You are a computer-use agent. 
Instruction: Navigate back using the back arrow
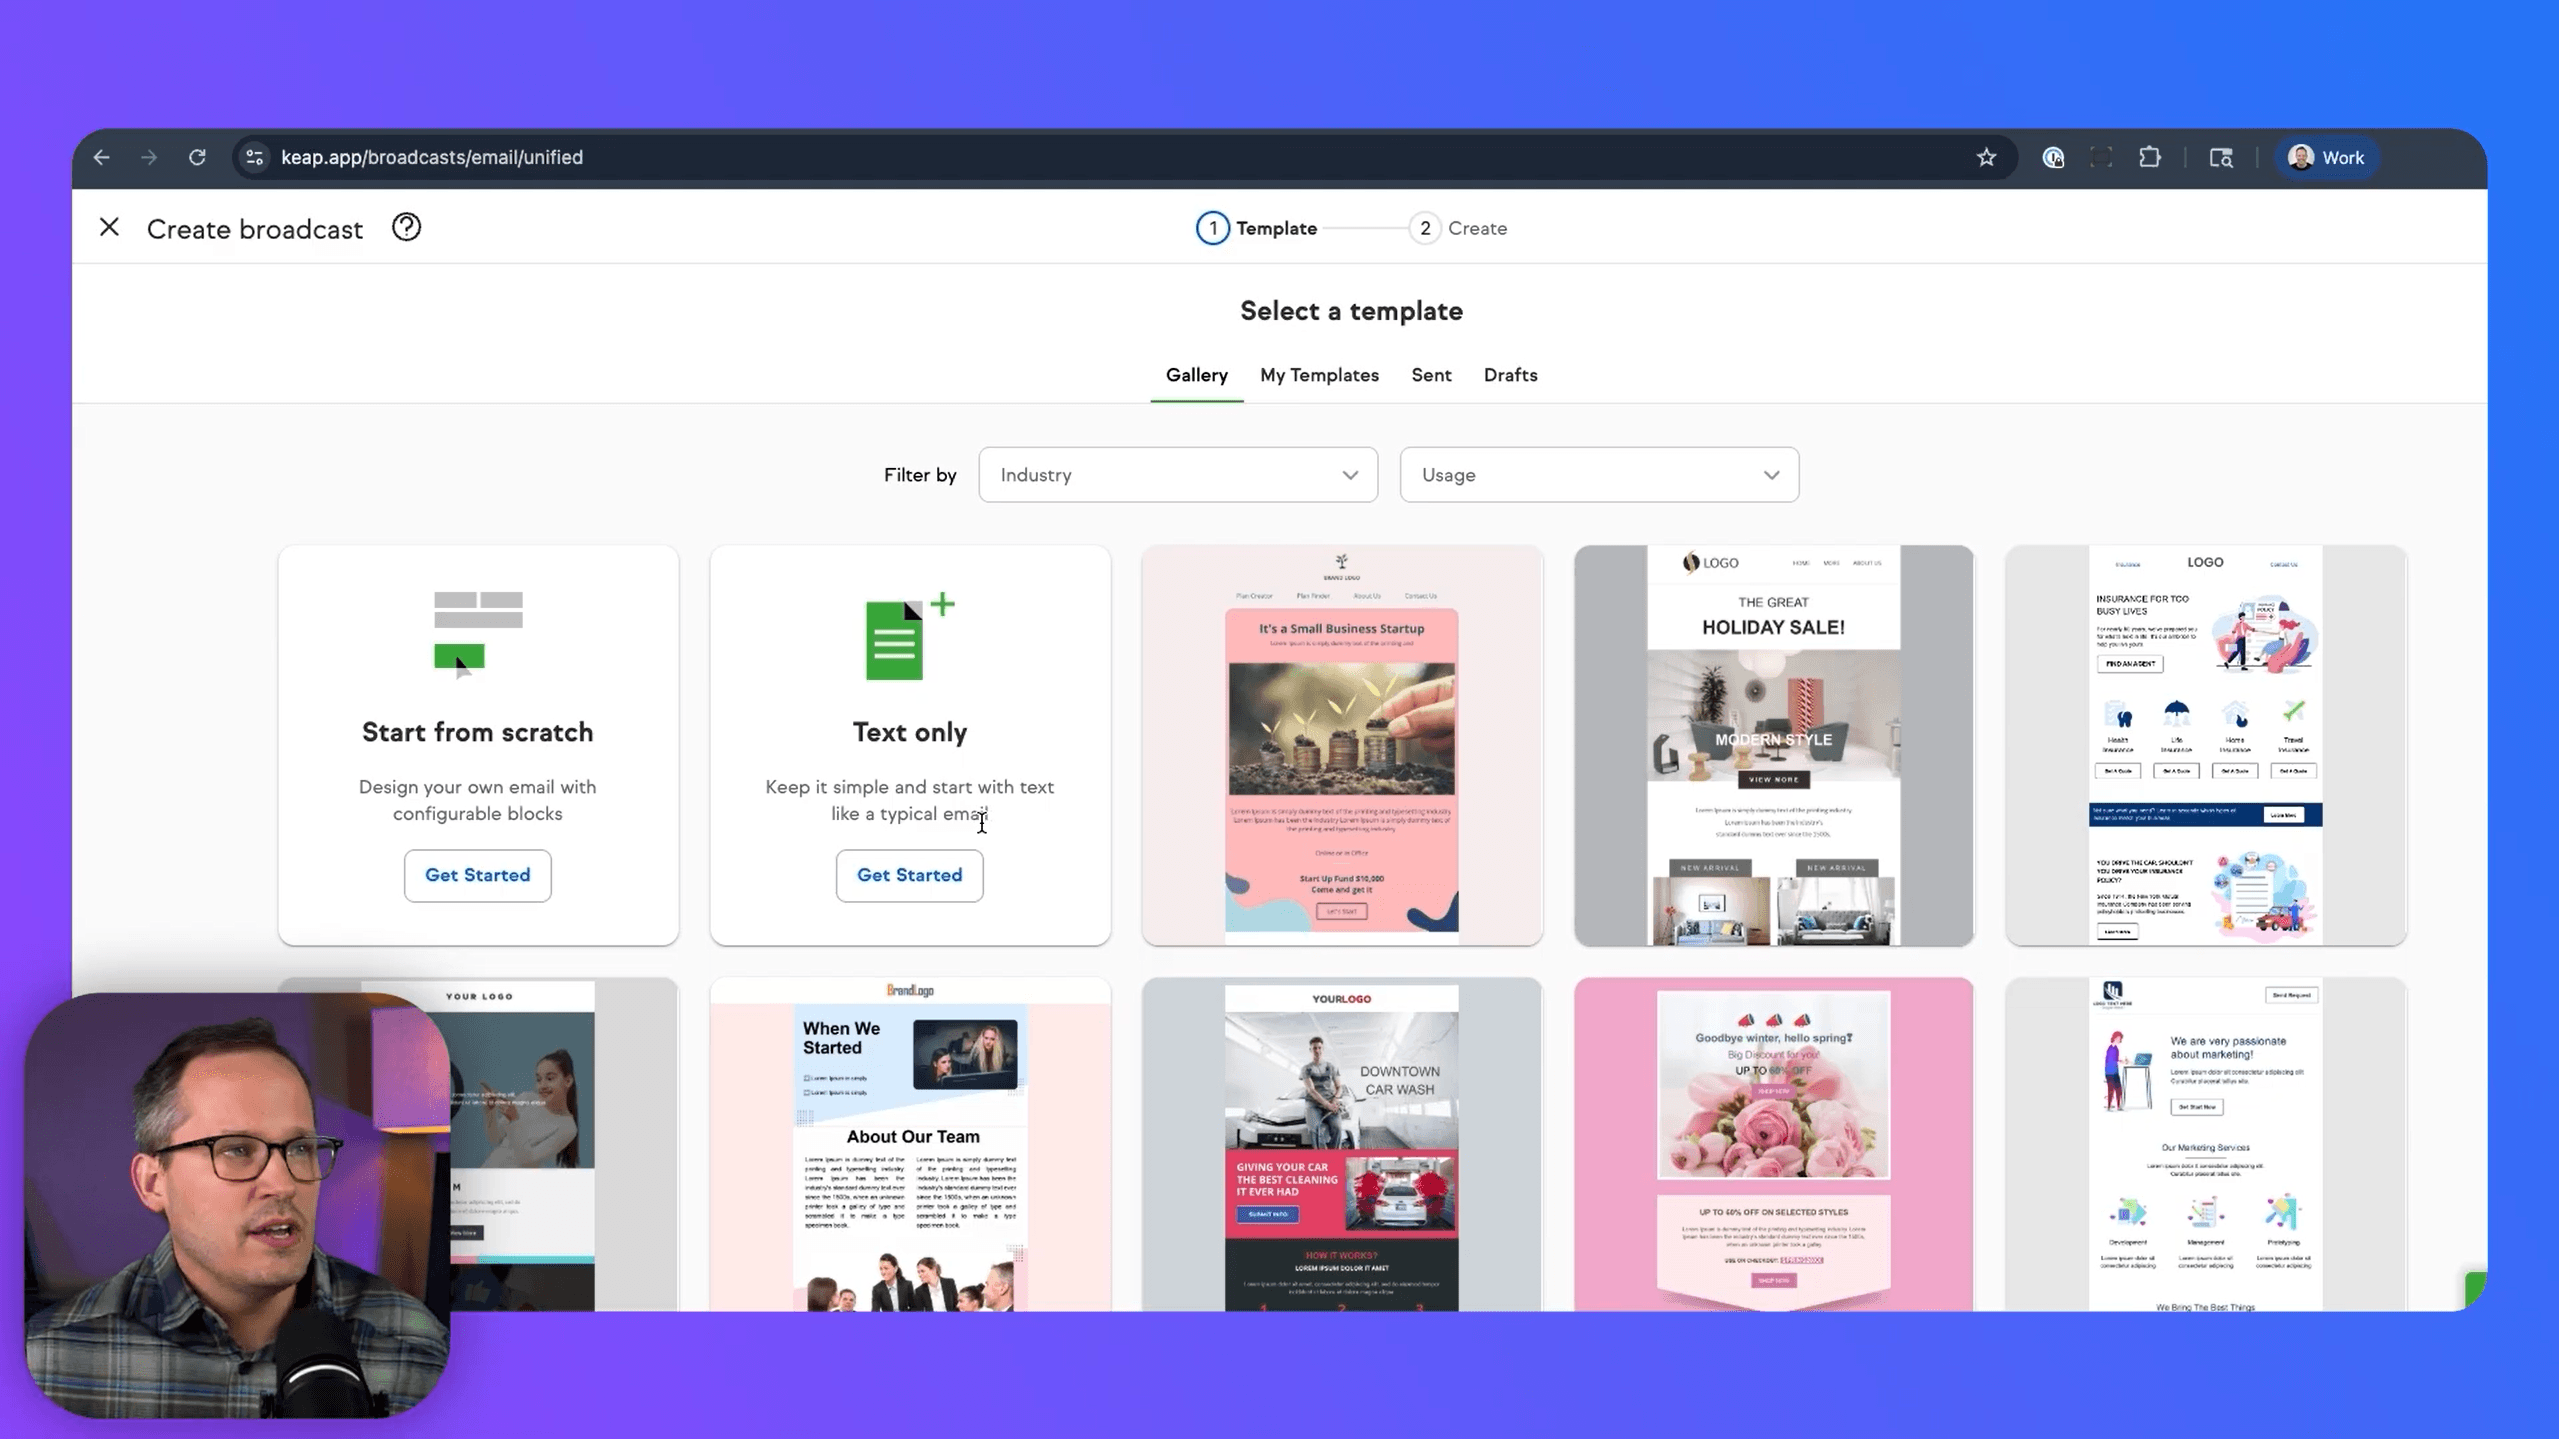pyautogui.click(x=100, y=157)
